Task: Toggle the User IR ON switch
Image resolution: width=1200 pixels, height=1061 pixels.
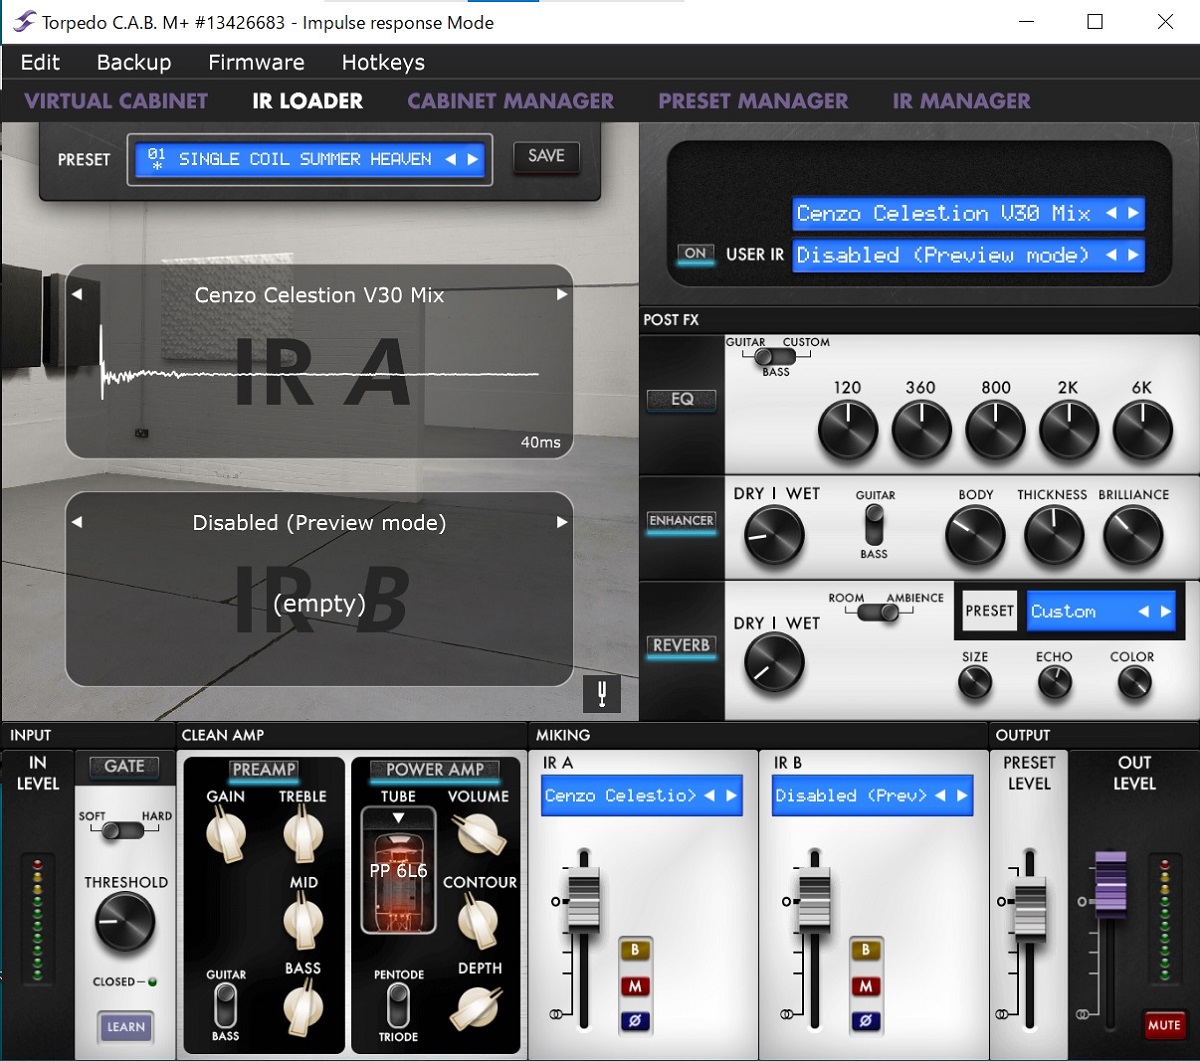Action: [695, 253]
